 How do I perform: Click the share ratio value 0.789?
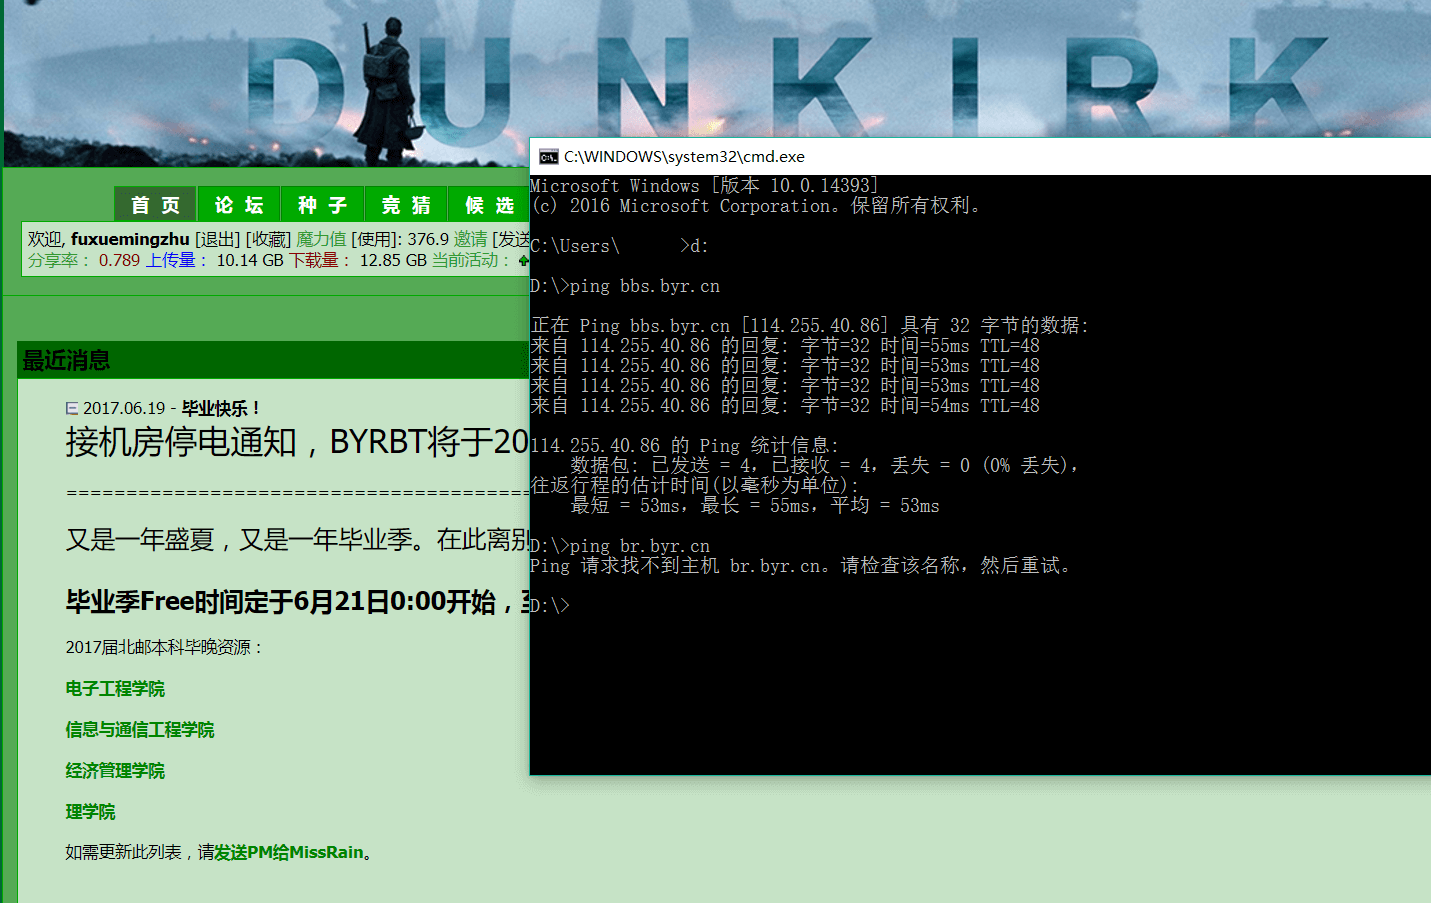coord(119,260)
